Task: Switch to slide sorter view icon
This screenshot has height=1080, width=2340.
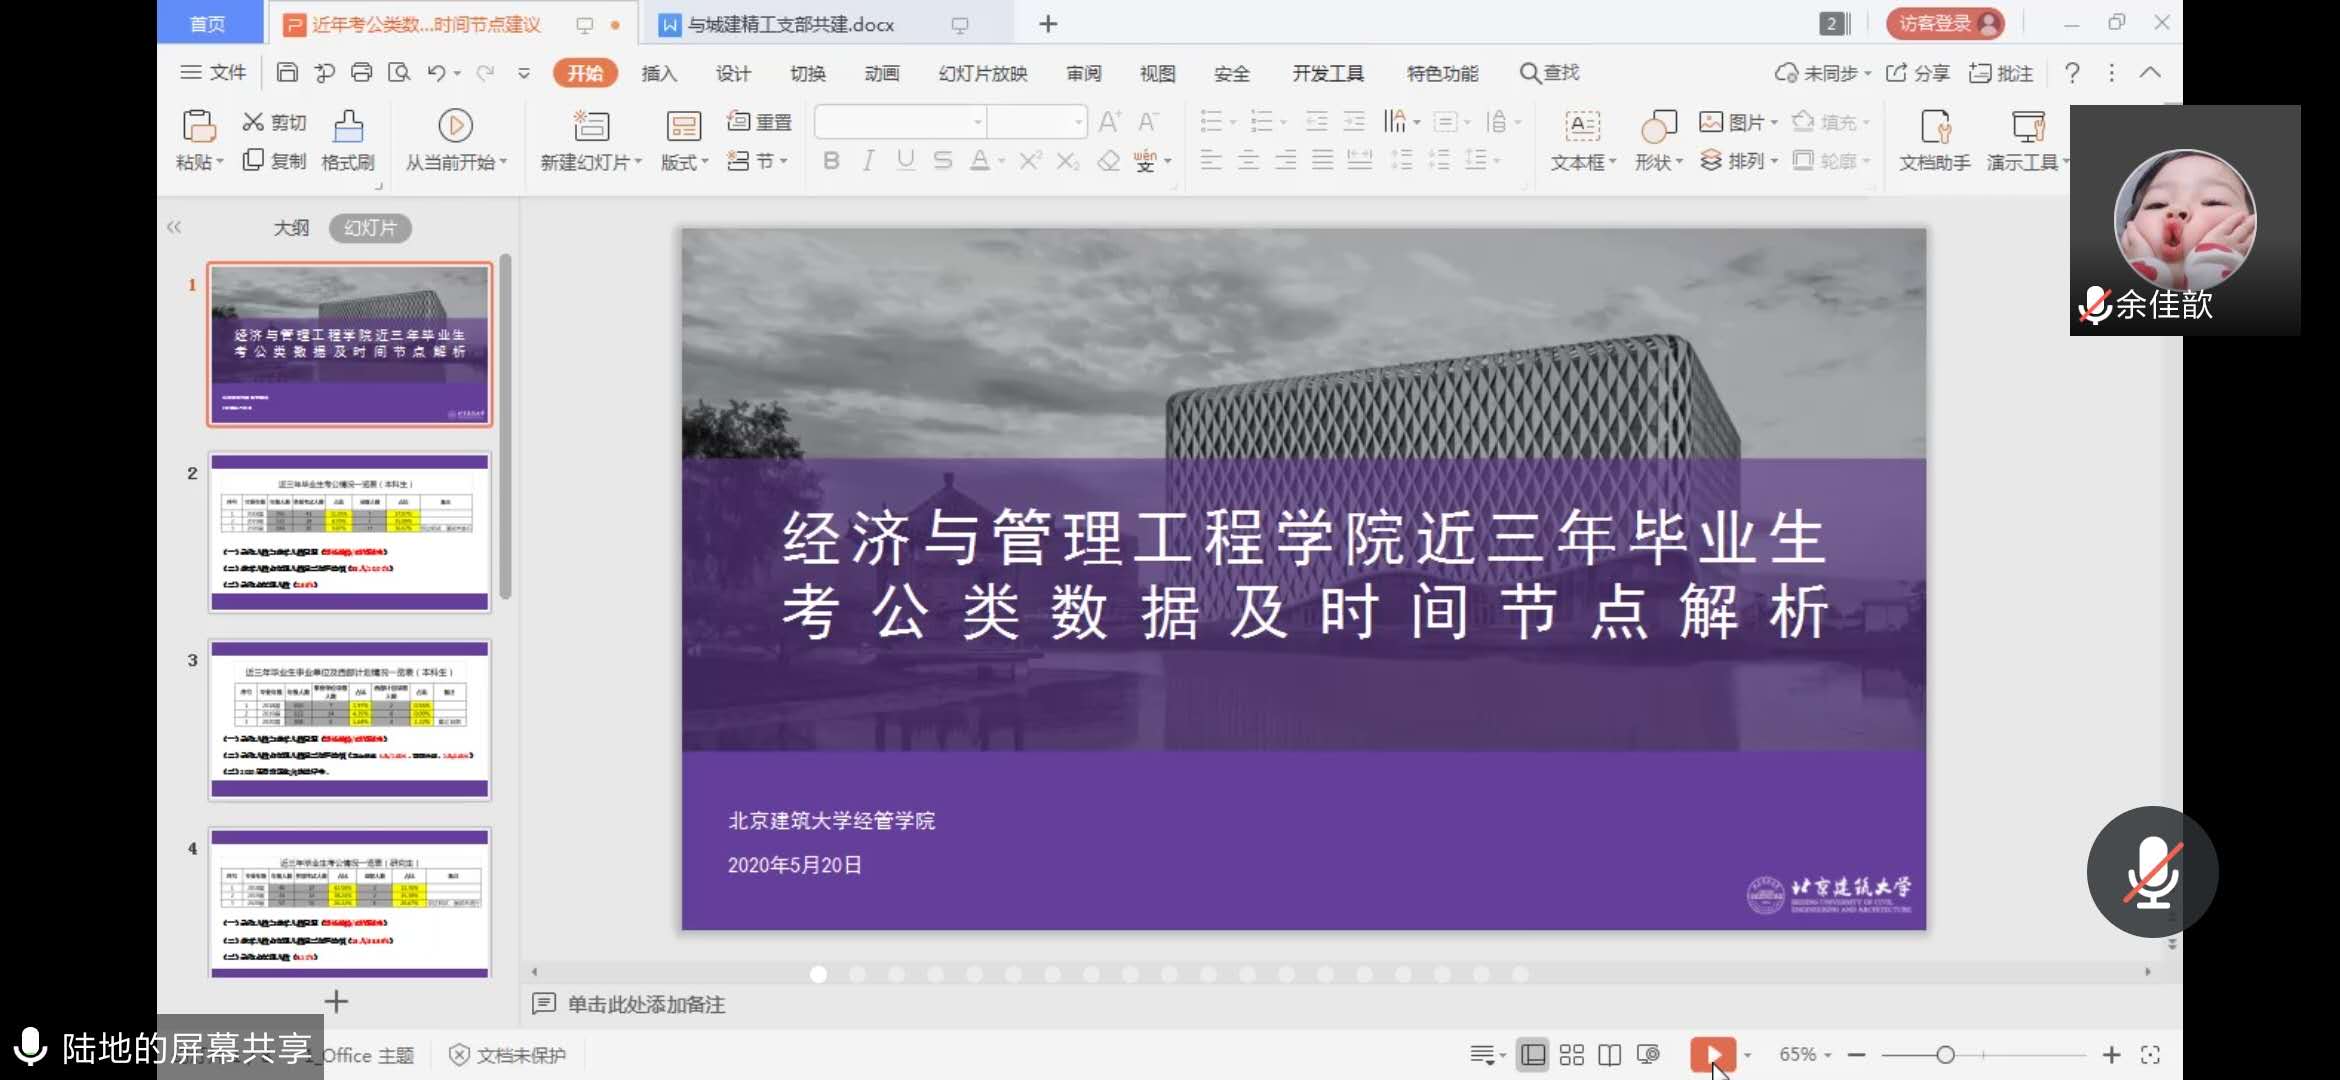Action: [1571, 1055]
